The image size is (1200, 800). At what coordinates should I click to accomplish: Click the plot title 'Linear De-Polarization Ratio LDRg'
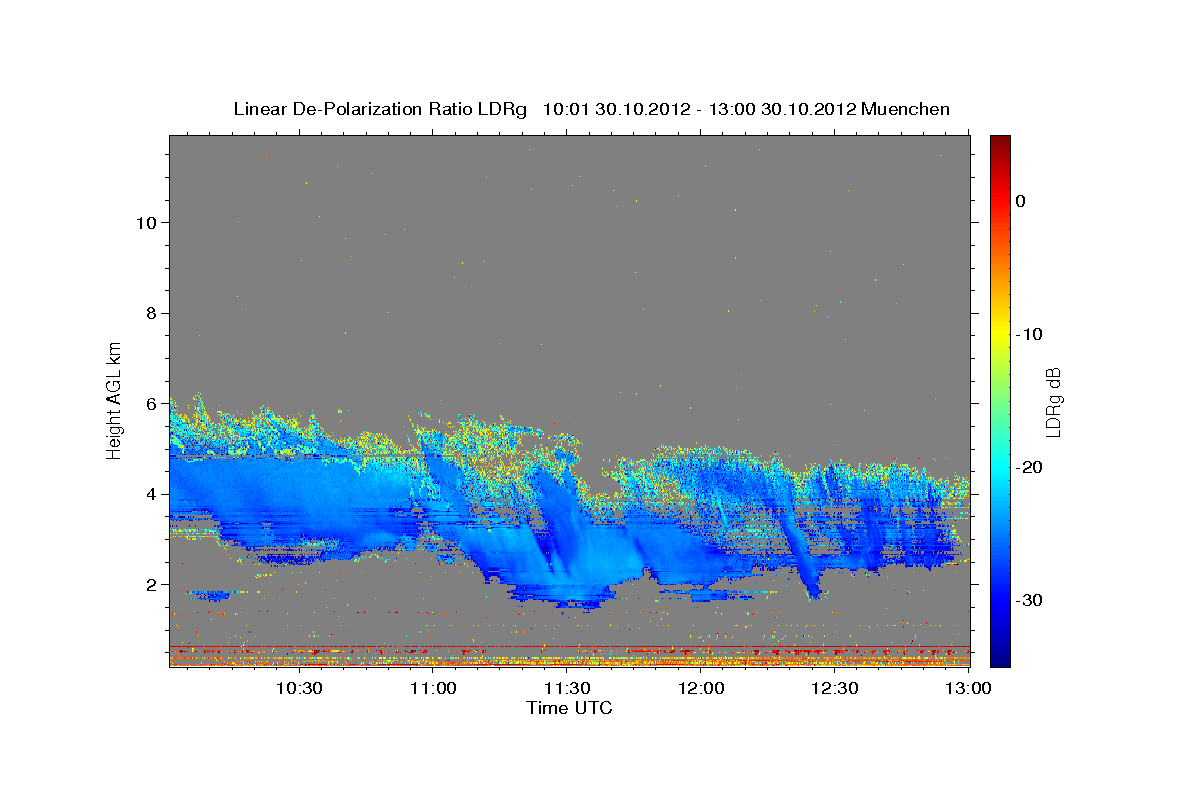point(379,109)
